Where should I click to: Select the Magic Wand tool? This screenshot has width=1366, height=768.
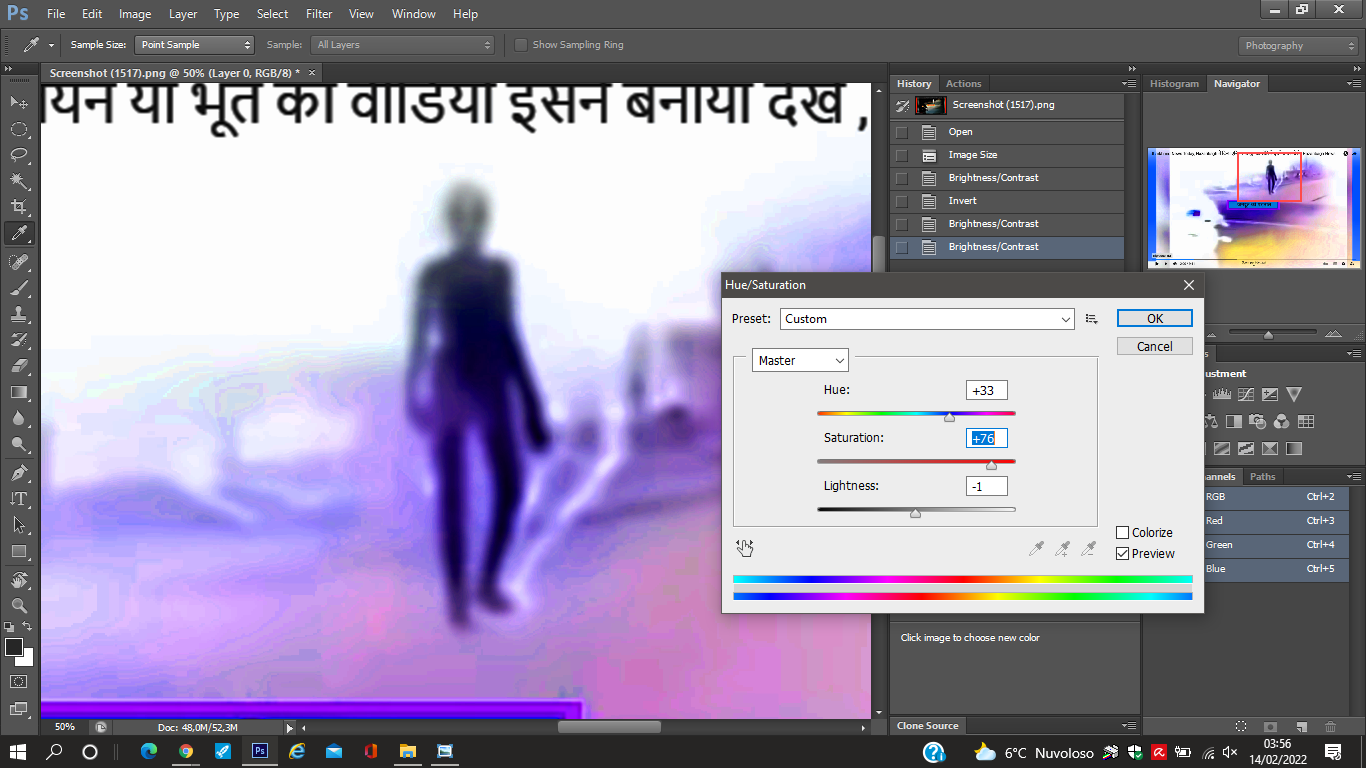(19, 181)
